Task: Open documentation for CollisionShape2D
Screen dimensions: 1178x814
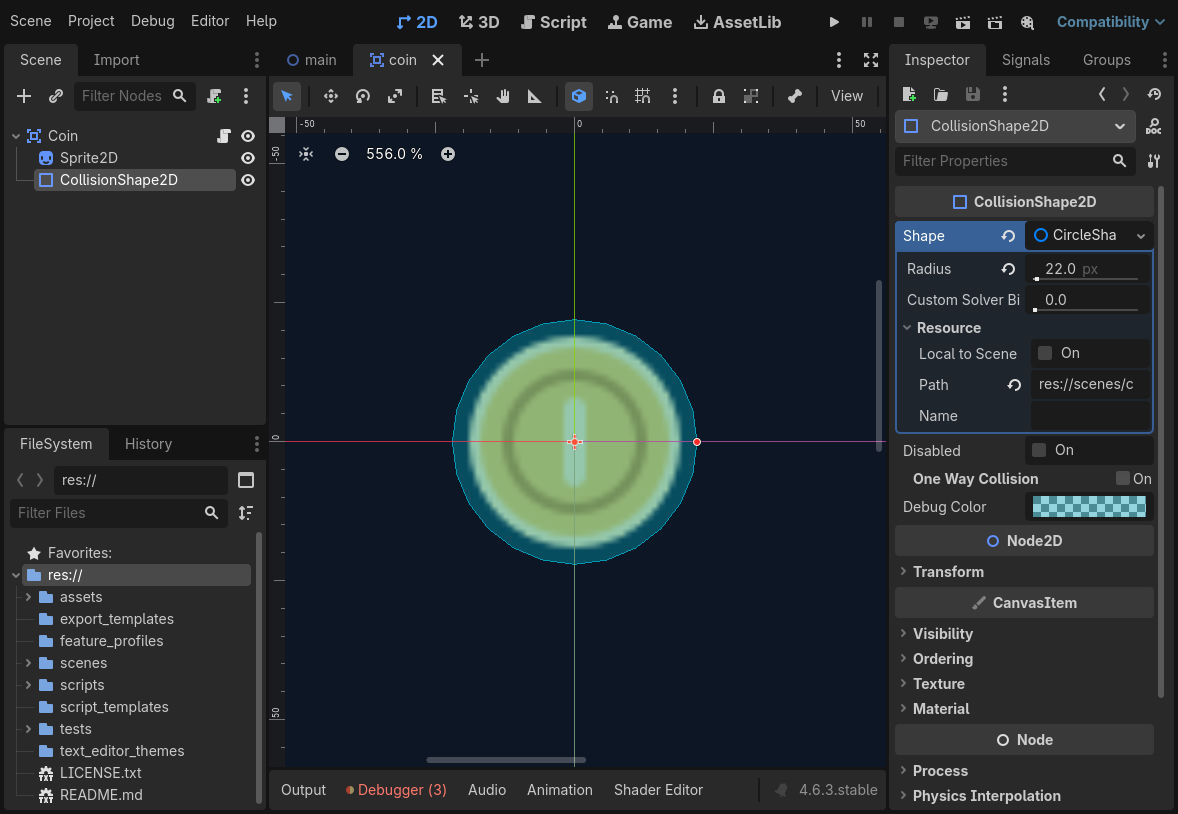Action: 1153,126
